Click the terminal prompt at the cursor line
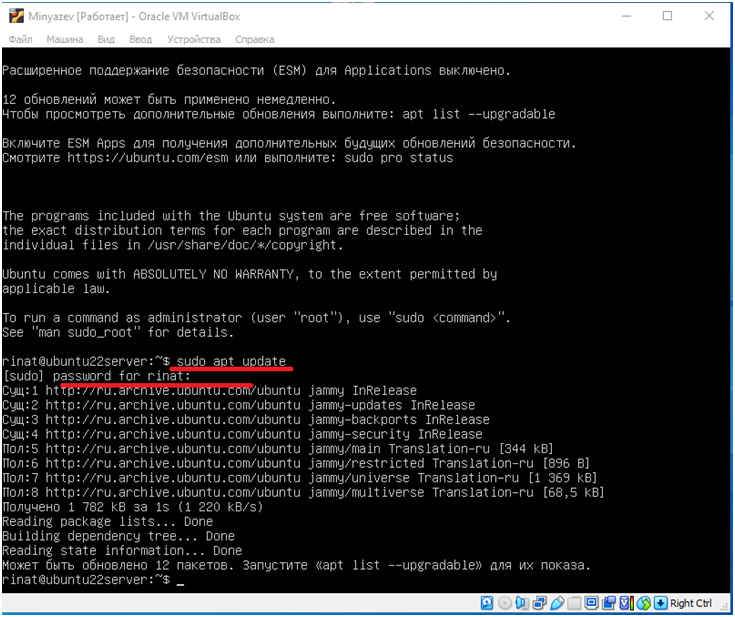 point(93,580)
